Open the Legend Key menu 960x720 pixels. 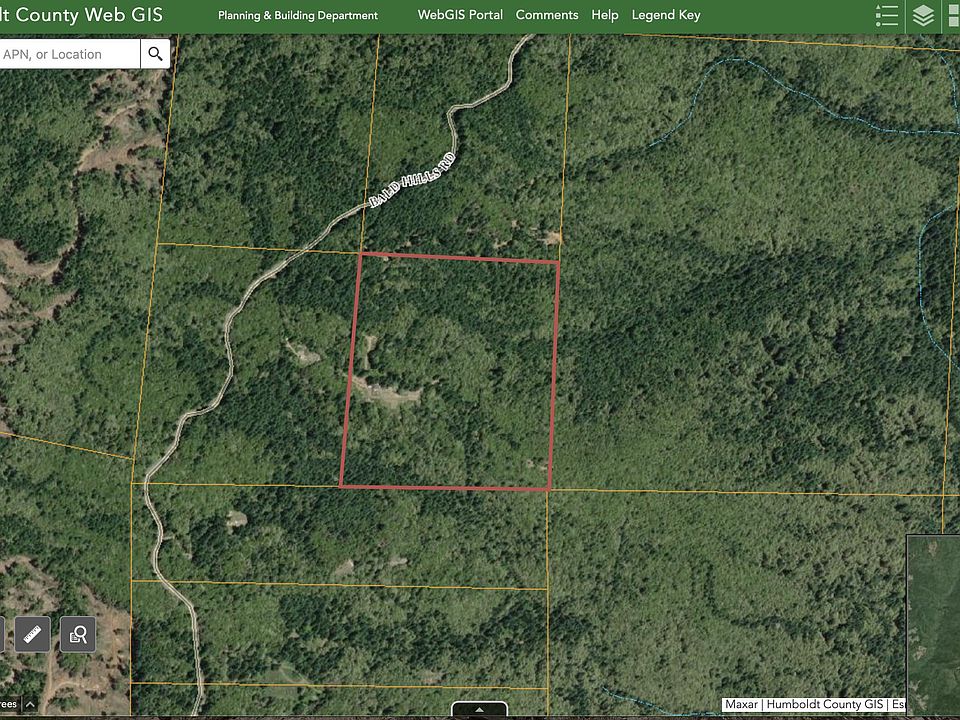(x=666, y=15)
